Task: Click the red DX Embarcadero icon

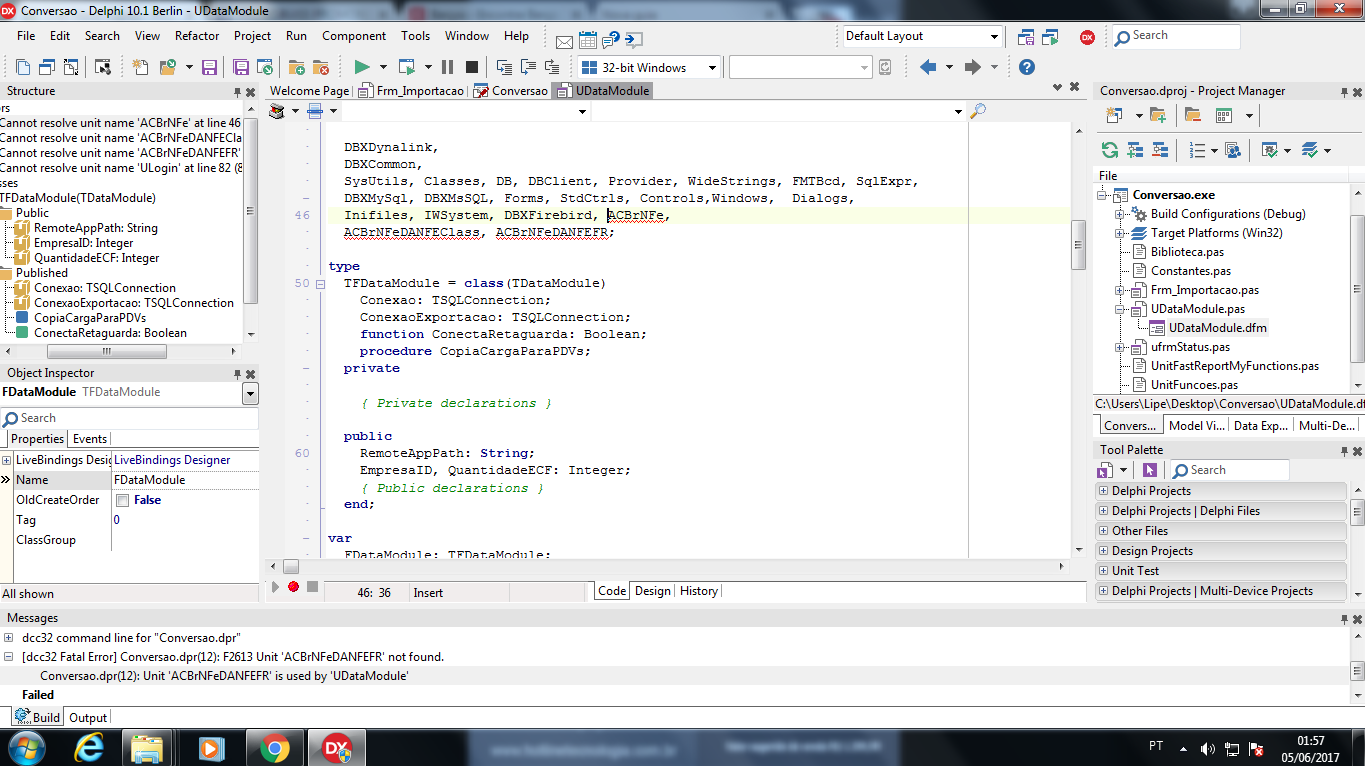Action: 1087,37
